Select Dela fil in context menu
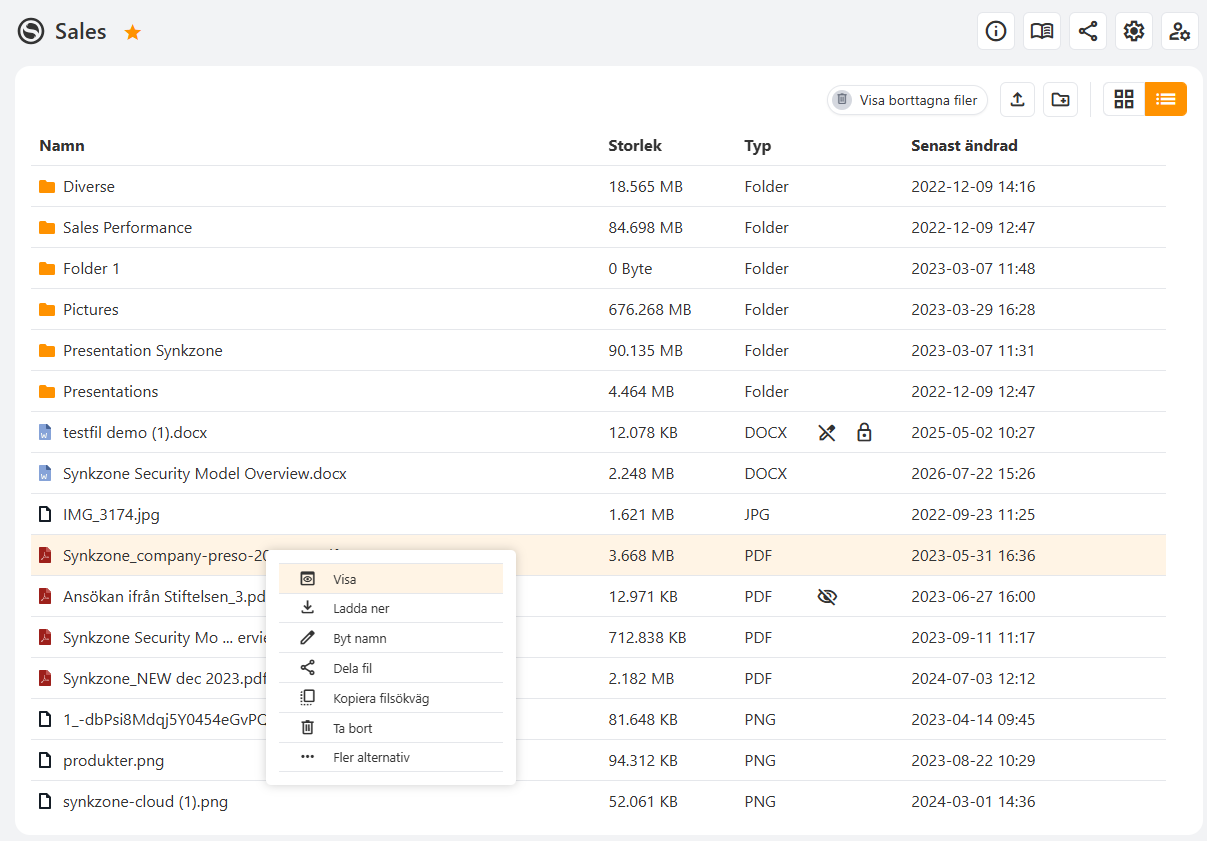The image size is (1207, 841). (391, 668)
